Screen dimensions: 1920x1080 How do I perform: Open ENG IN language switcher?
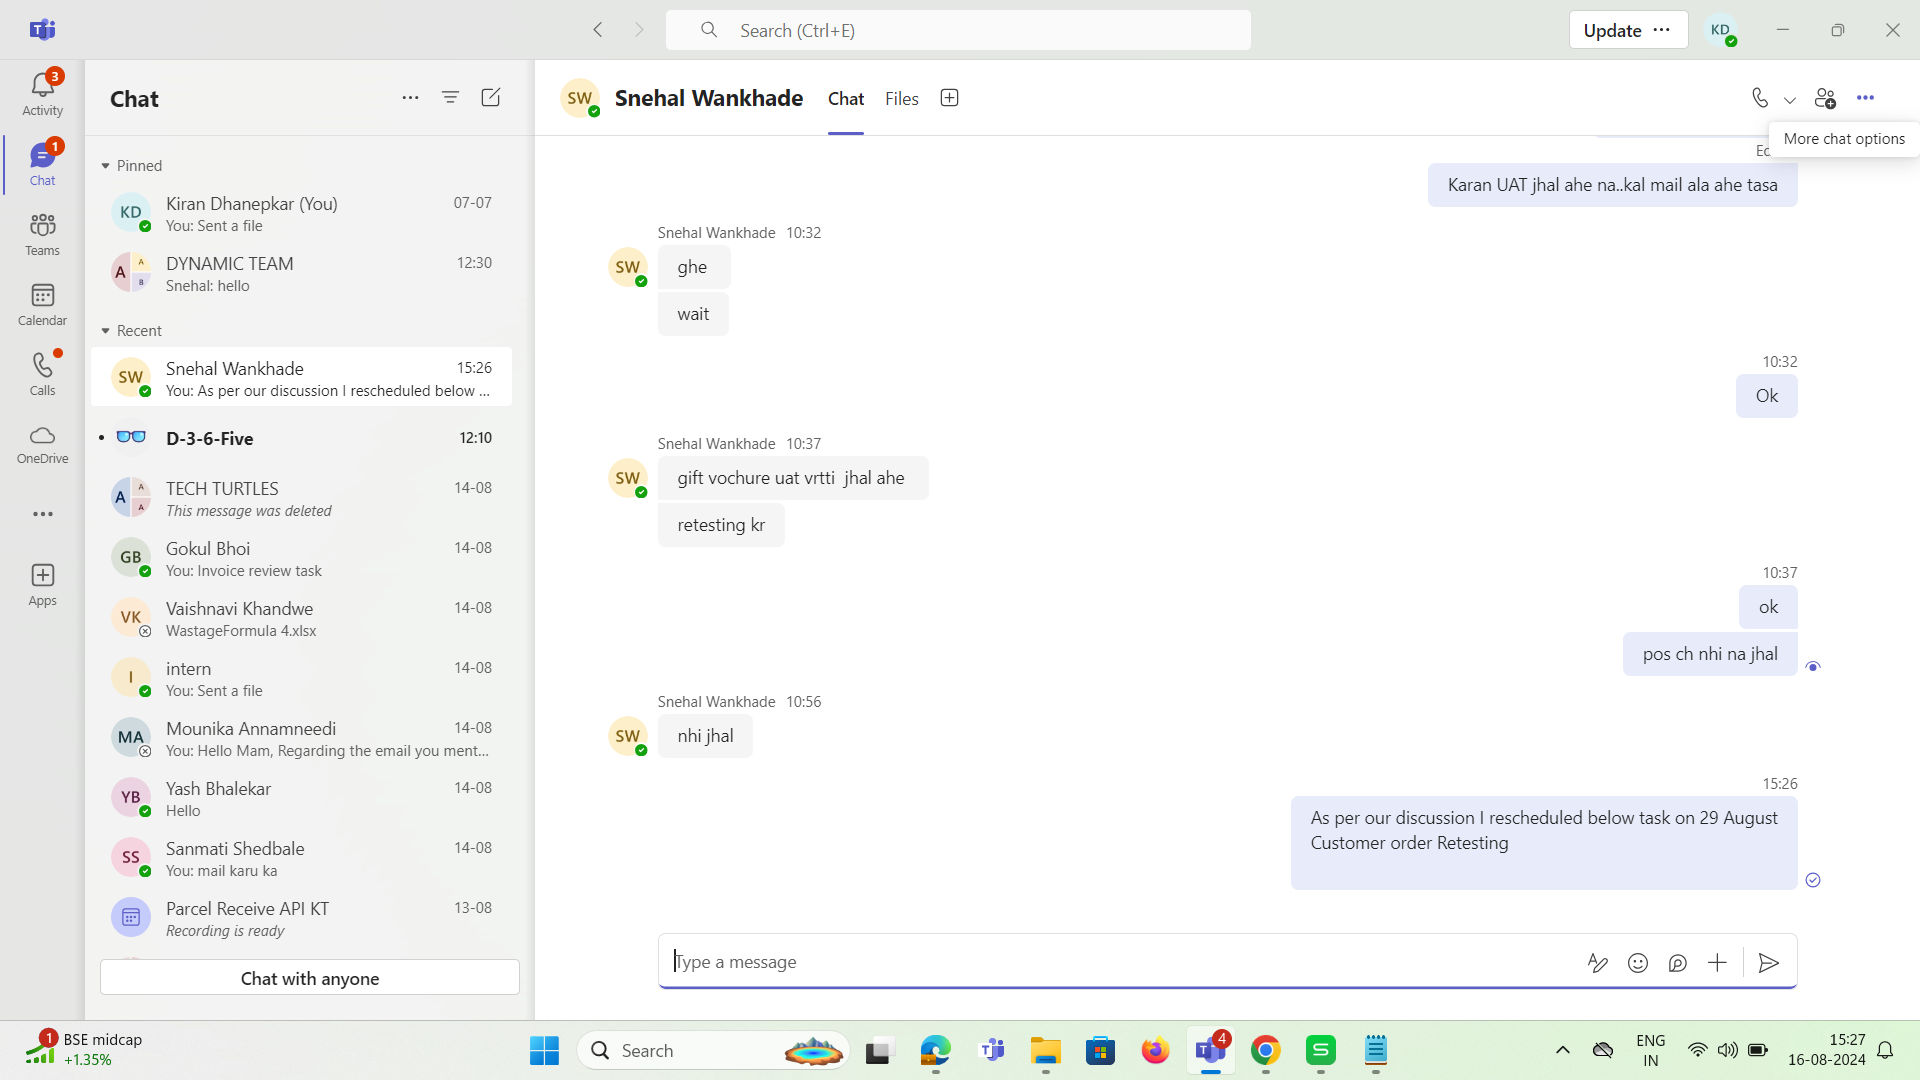(1650, 1050)
